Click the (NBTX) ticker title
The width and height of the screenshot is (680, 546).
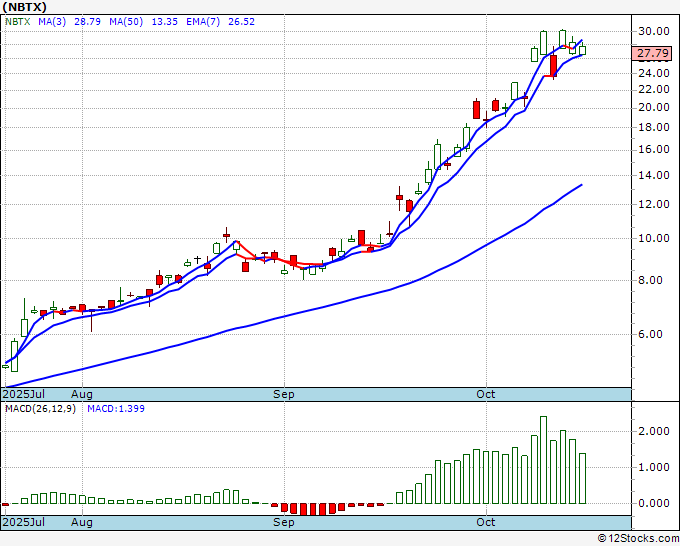point(25,6)
